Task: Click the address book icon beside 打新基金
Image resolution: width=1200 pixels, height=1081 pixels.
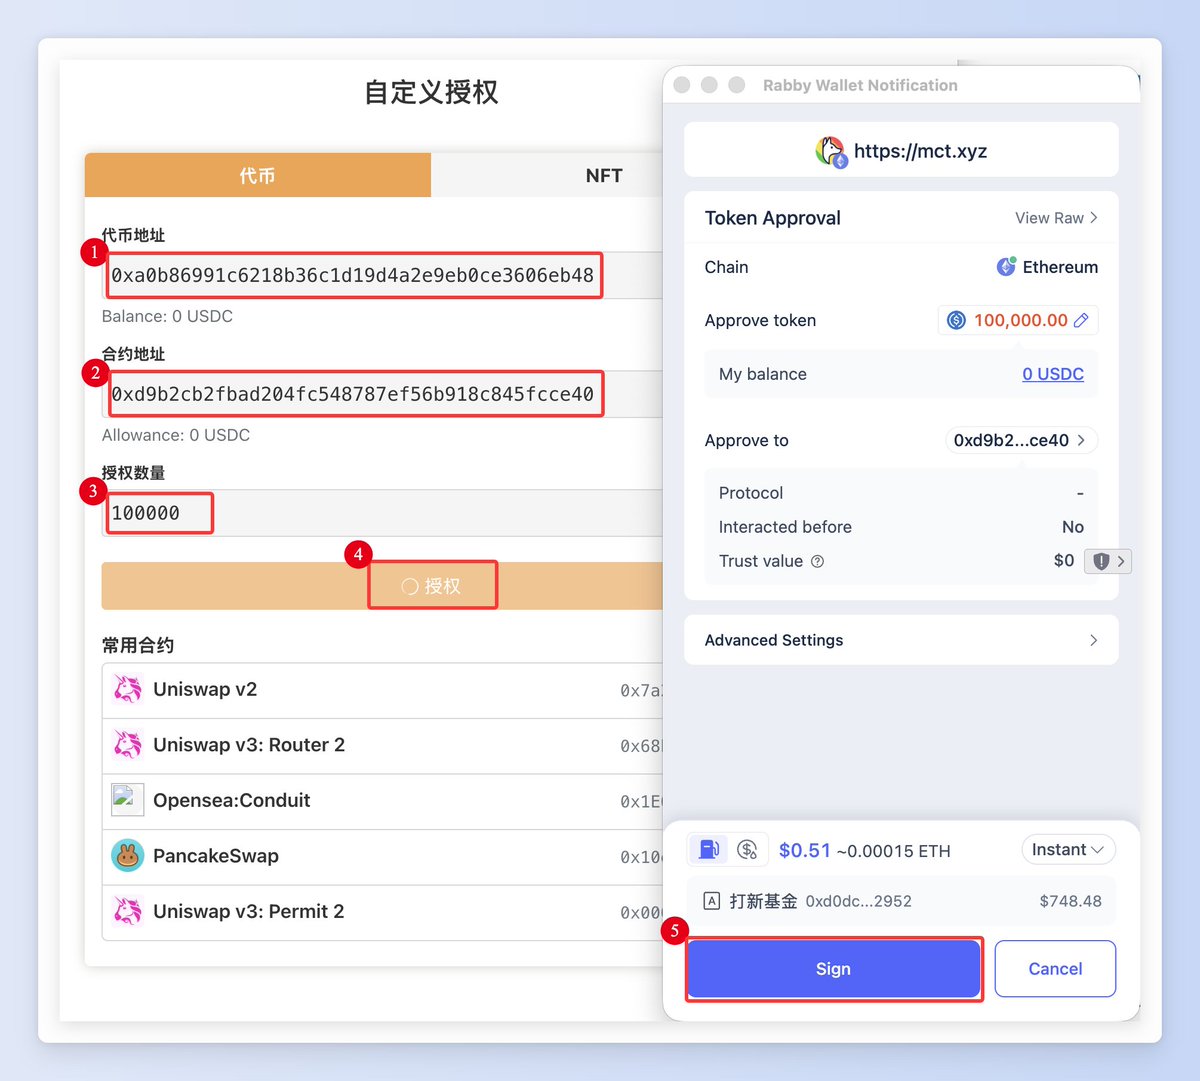Action: [x=711, y=901]
